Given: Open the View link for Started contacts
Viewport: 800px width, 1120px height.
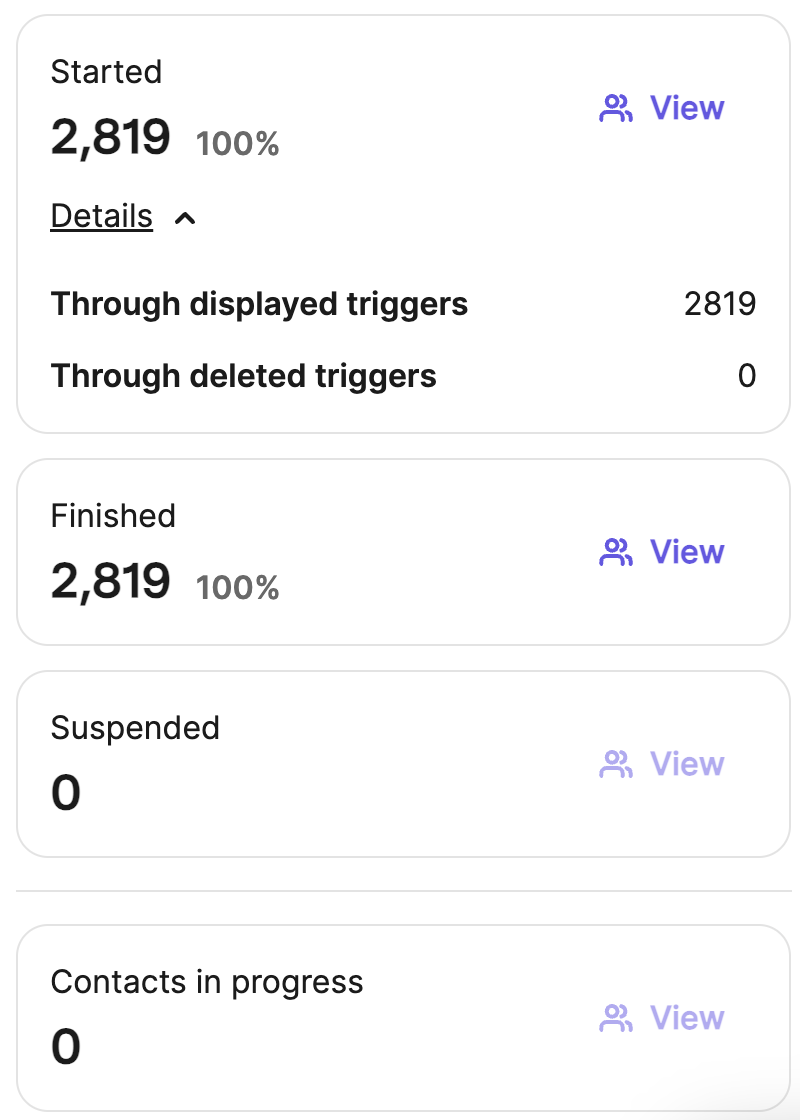Looking at the screenshot, I should tap(687, 108).
